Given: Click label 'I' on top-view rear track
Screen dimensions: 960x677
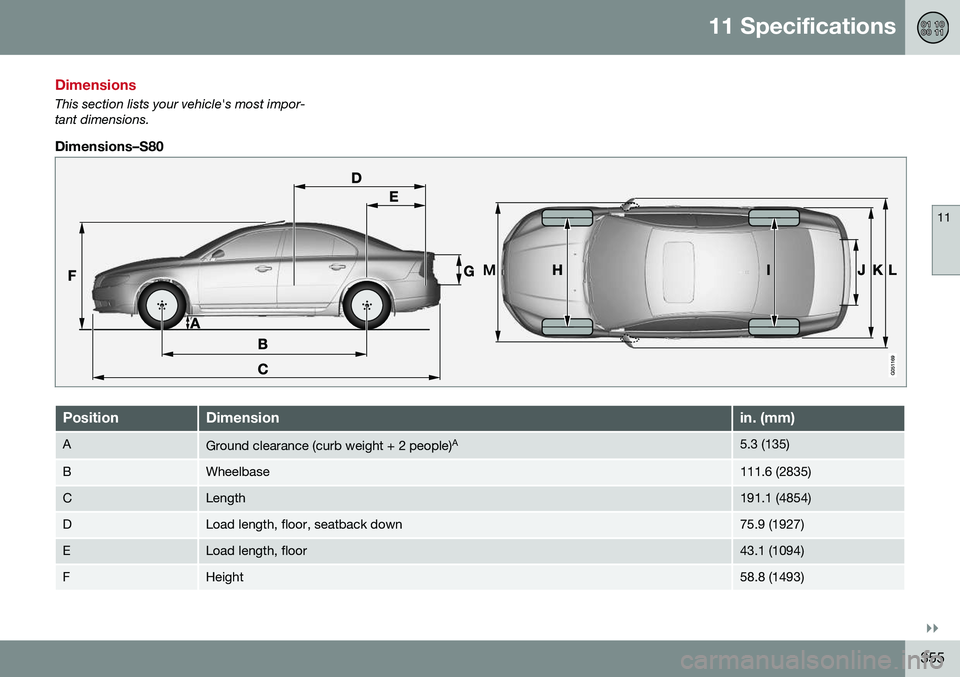Looking at the screenshot, I should pos(768,270).
